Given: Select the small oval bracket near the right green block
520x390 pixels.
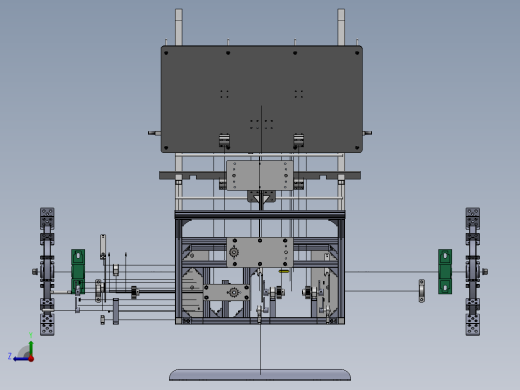Looking at the screenshot, I should click(422, 291).
